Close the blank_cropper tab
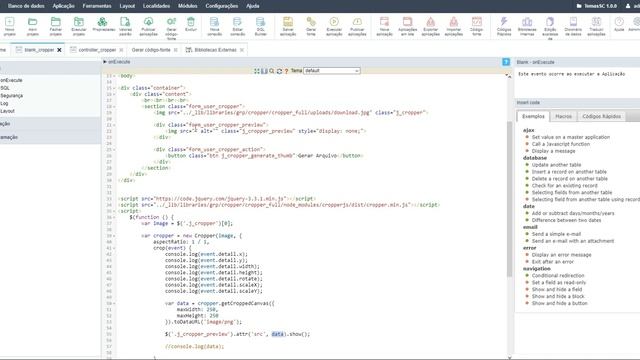 tap(59, 50)
